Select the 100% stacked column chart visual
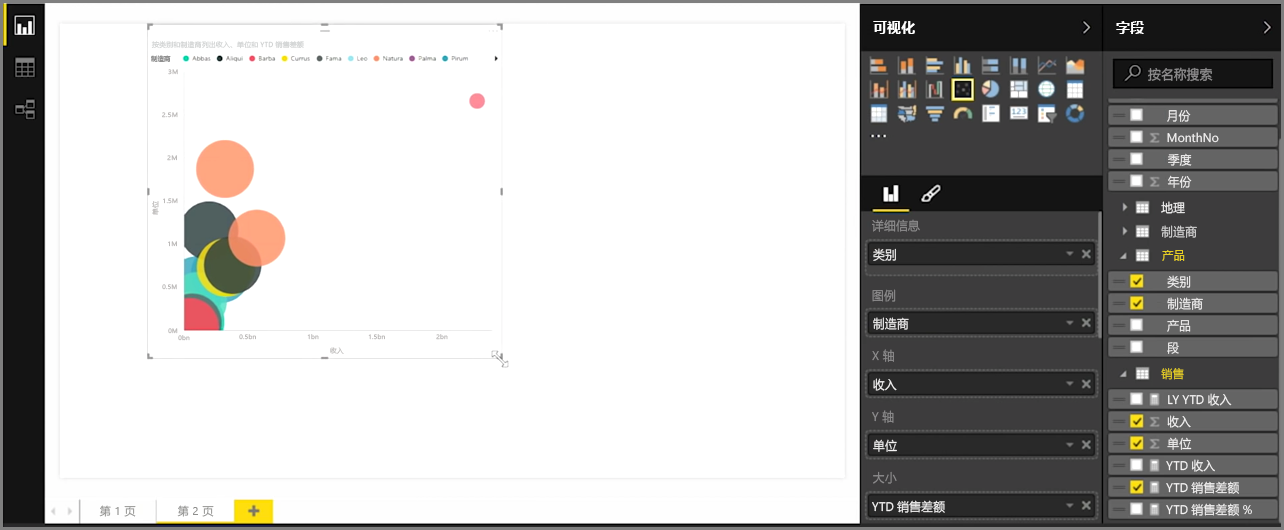The image size is (1284, 530). [1019, 67]
